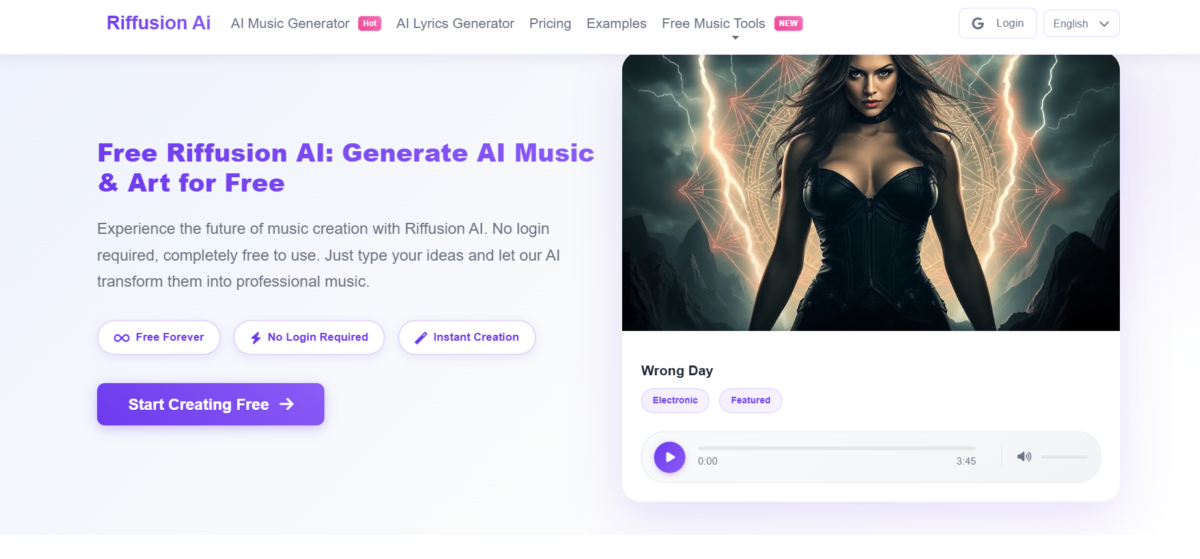Open the AI Lyrics Generator page
This screenshot has height=559, width=1200.
pyautogui.click(x=455, y=23)
